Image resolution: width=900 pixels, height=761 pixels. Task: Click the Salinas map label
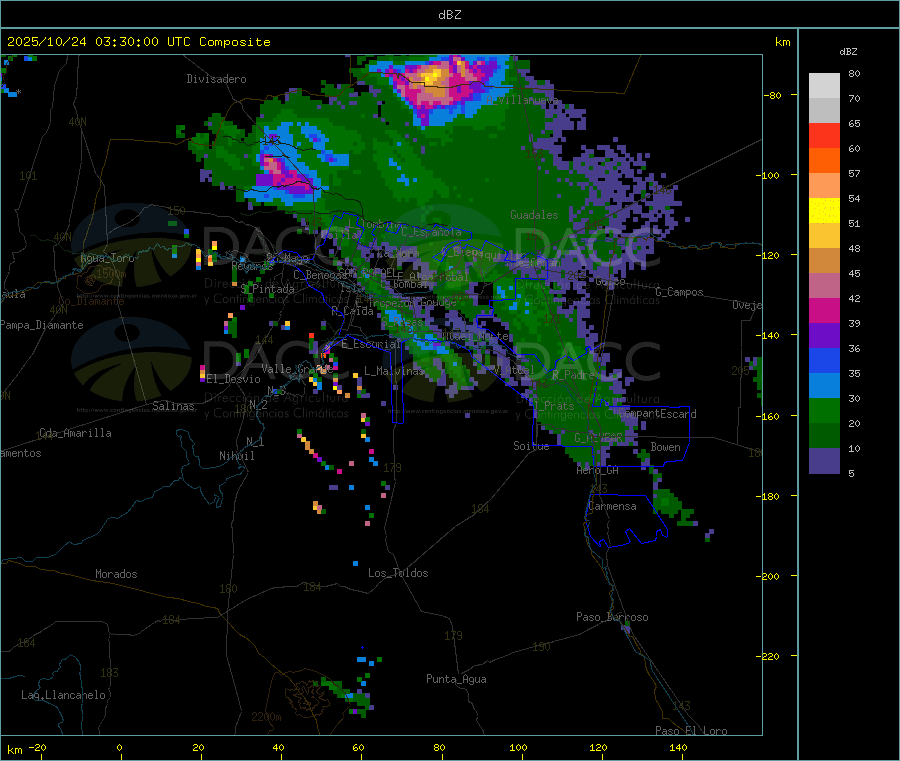pos(173,406)
